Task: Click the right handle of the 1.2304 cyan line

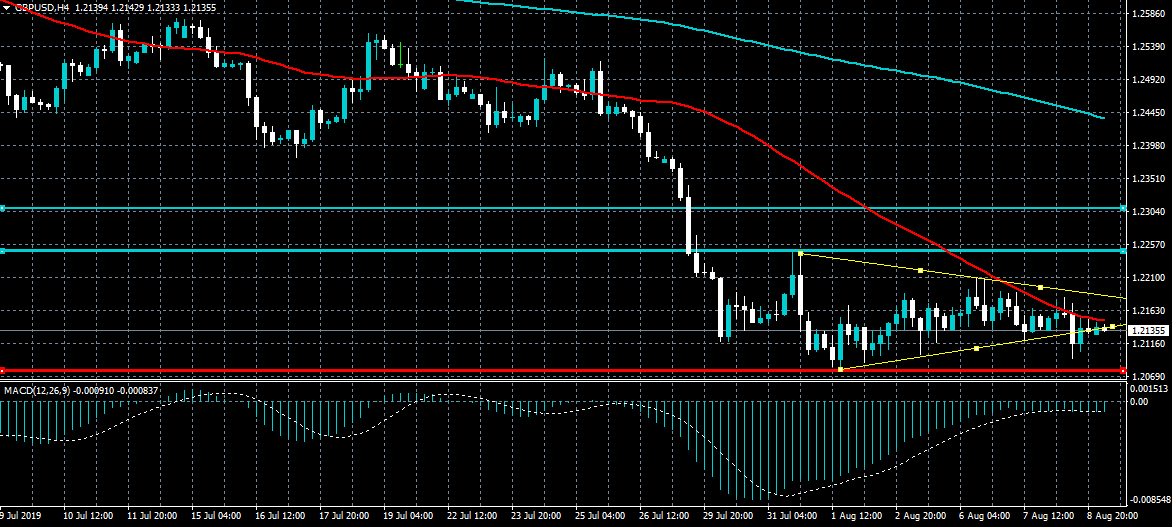Action: pyautogui.click(x=1124, y=208)
